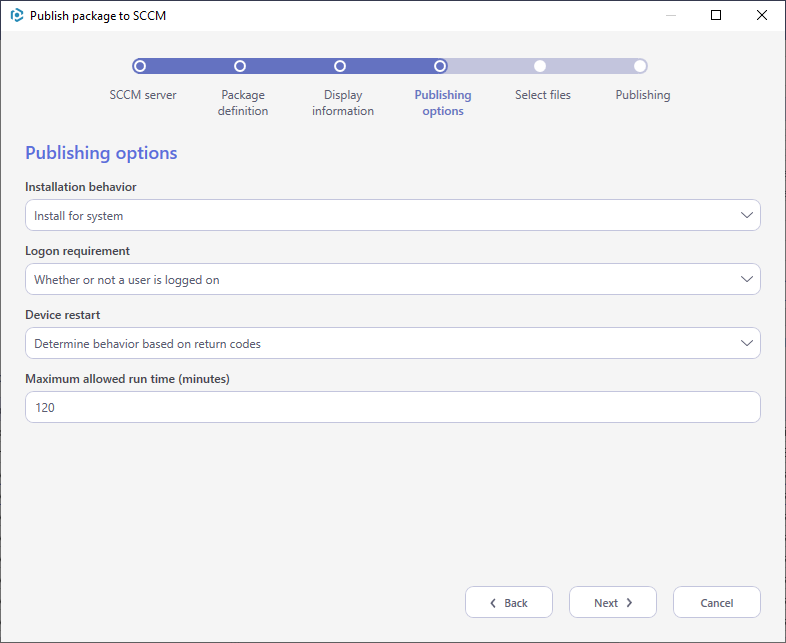Click the SCCM server step circle

point(140,66)
